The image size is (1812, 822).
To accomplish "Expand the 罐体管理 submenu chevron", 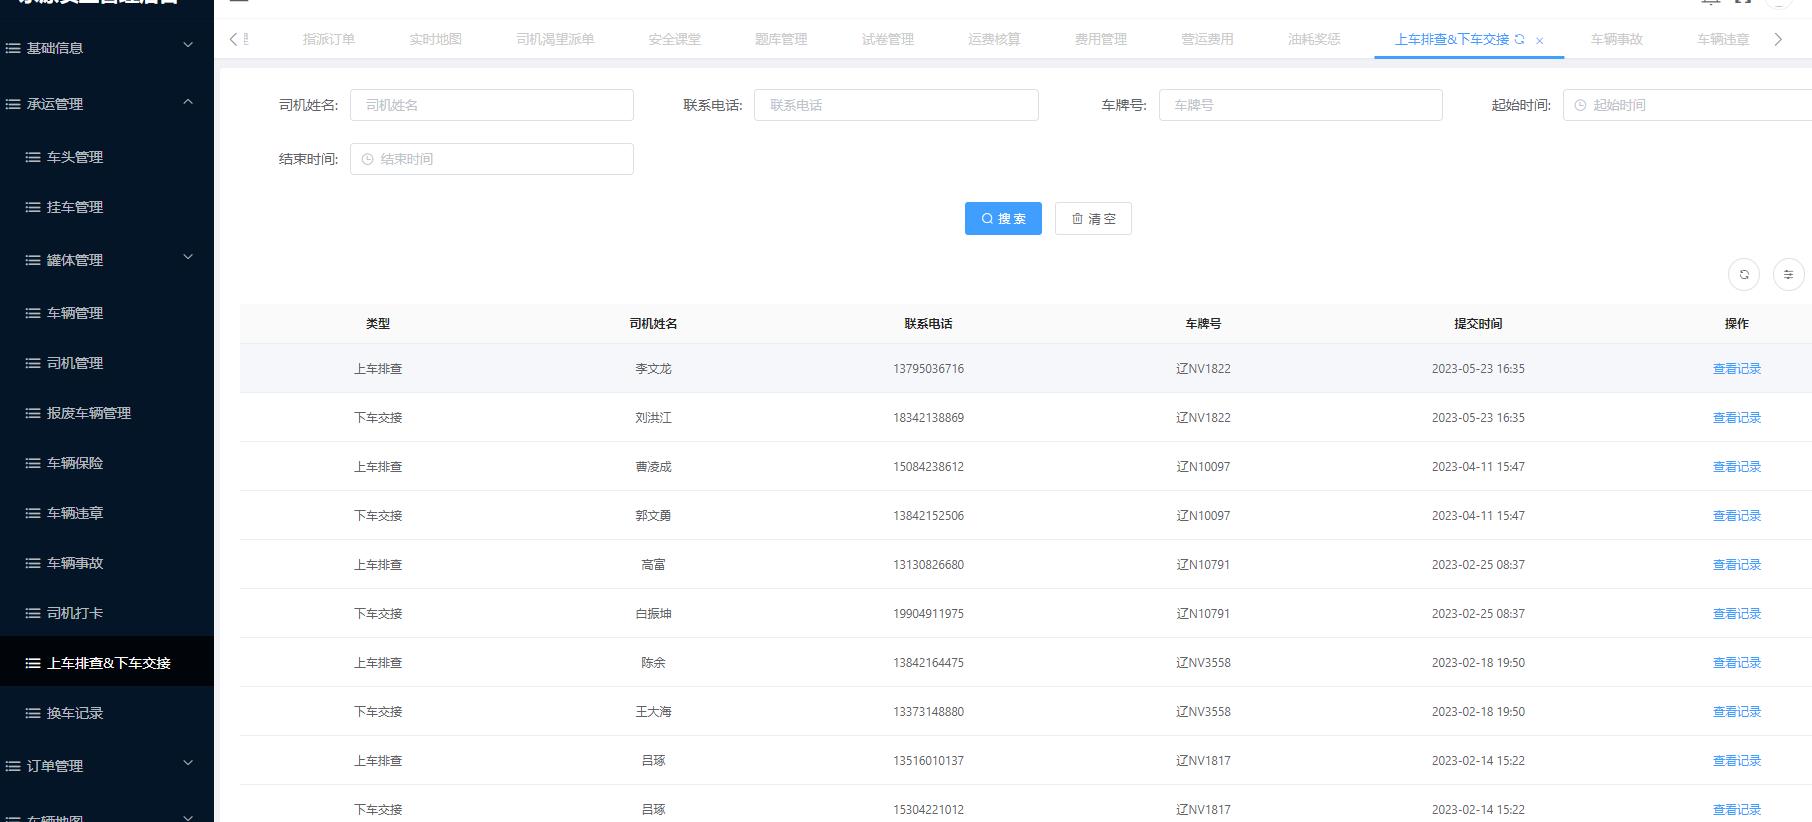I will 187,258.
